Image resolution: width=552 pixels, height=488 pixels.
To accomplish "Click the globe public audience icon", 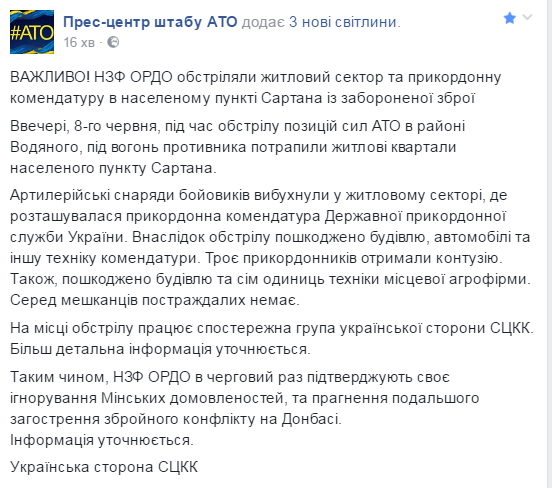I will tap(113, 42).
